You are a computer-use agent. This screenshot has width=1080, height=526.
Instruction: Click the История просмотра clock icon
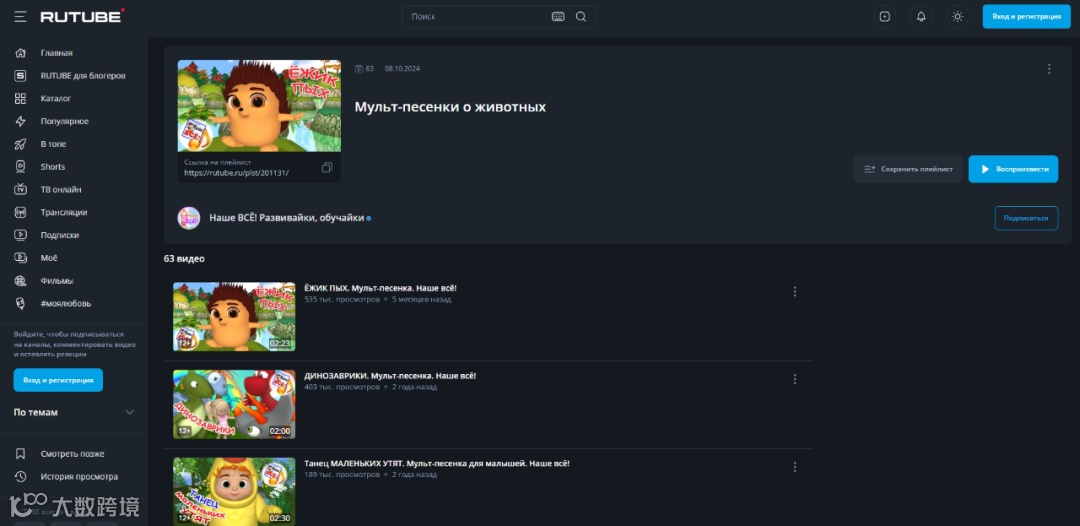click(x=21, y=476)
